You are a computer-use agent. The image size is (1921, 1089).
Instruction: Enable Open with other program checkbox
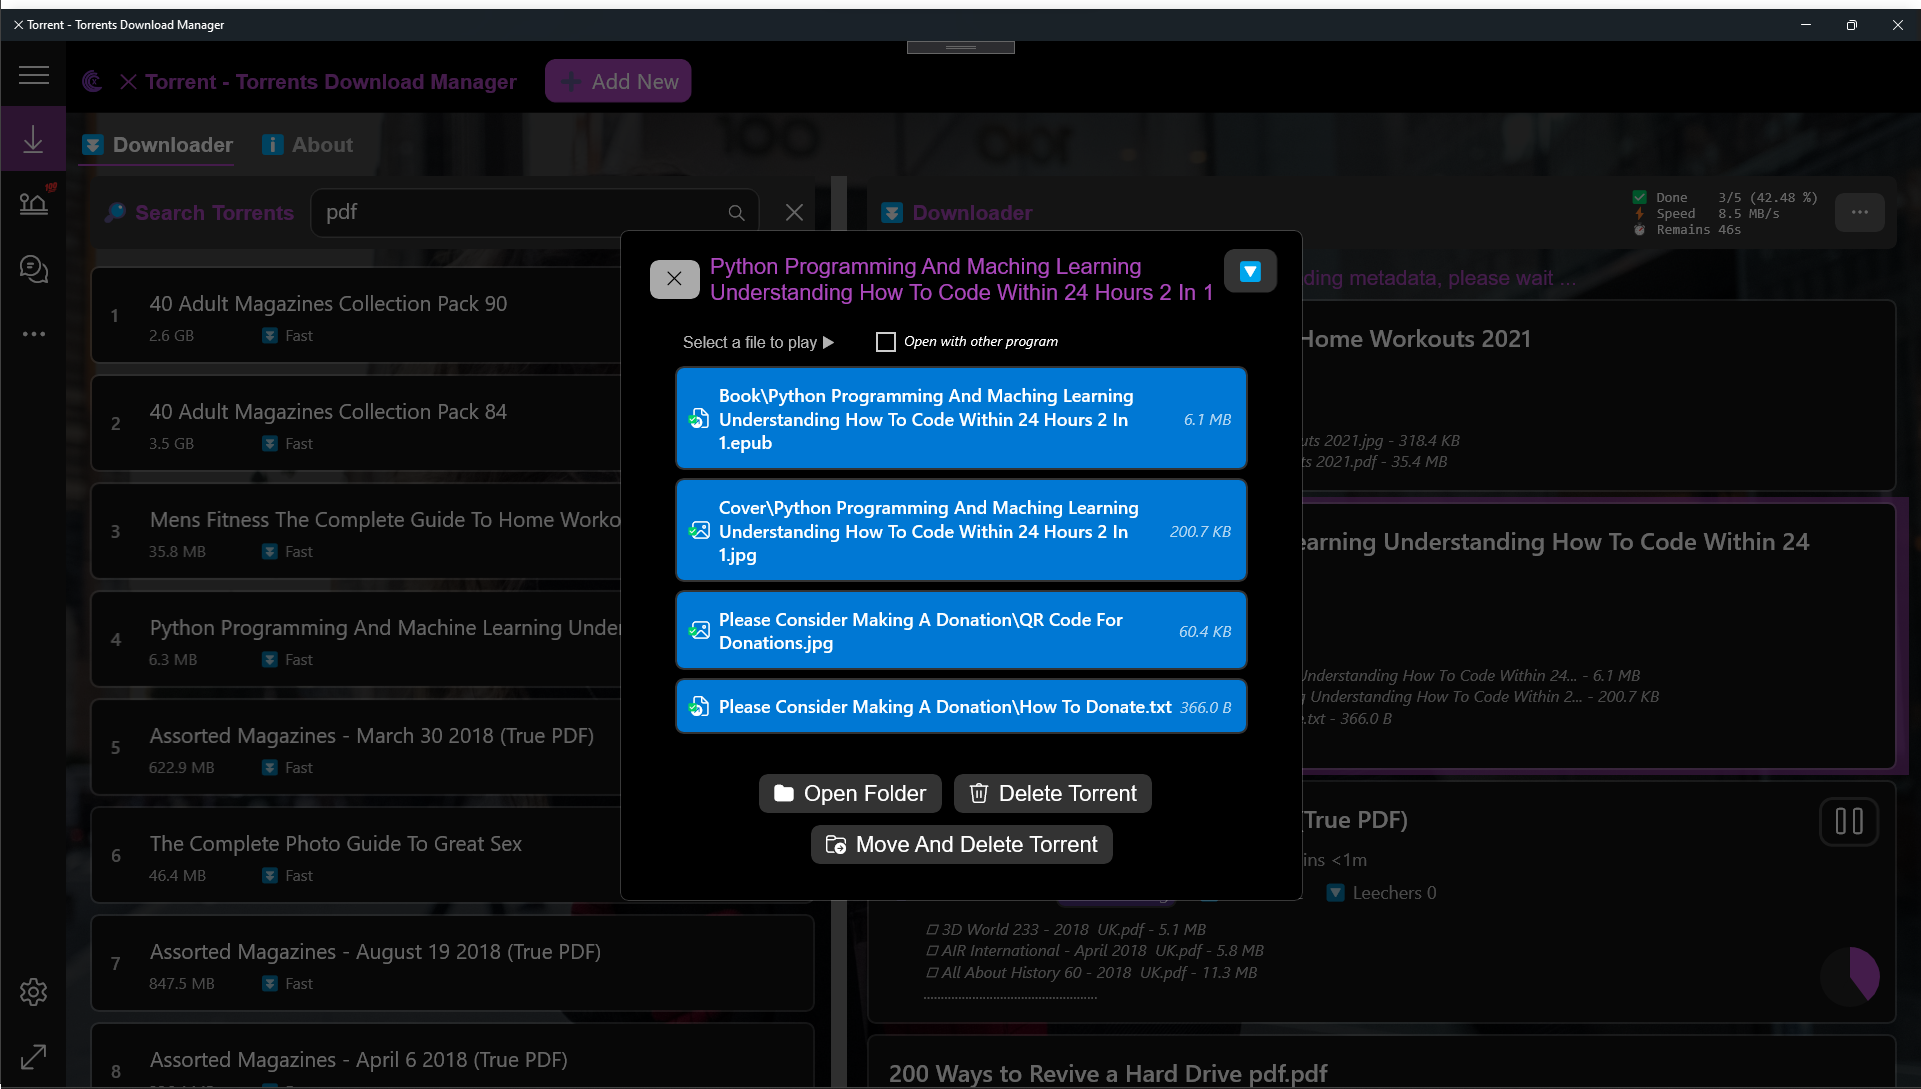click(x=885, y=342)
